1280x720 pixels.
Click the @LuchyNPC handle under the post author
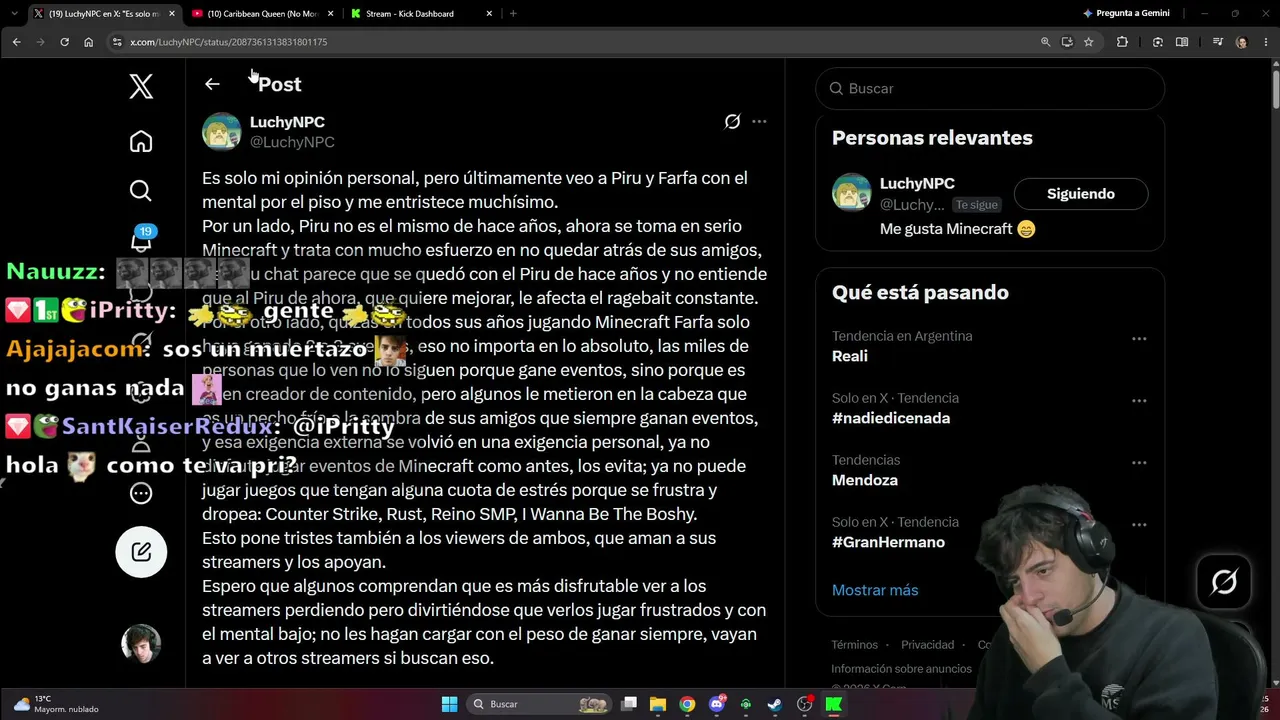tap(292, 142)
